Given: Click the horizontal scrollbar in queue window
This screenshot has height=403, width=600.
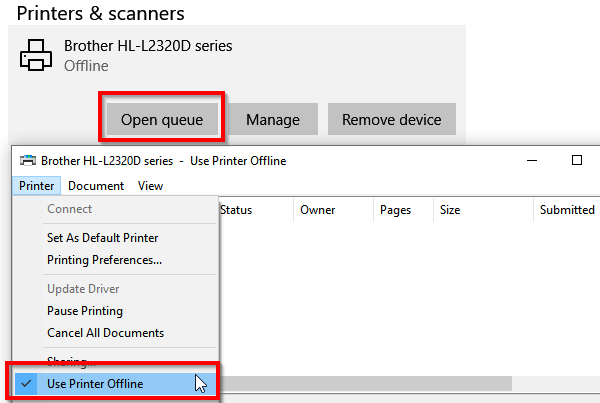Looking at the screenshot, I should [365, 383].
